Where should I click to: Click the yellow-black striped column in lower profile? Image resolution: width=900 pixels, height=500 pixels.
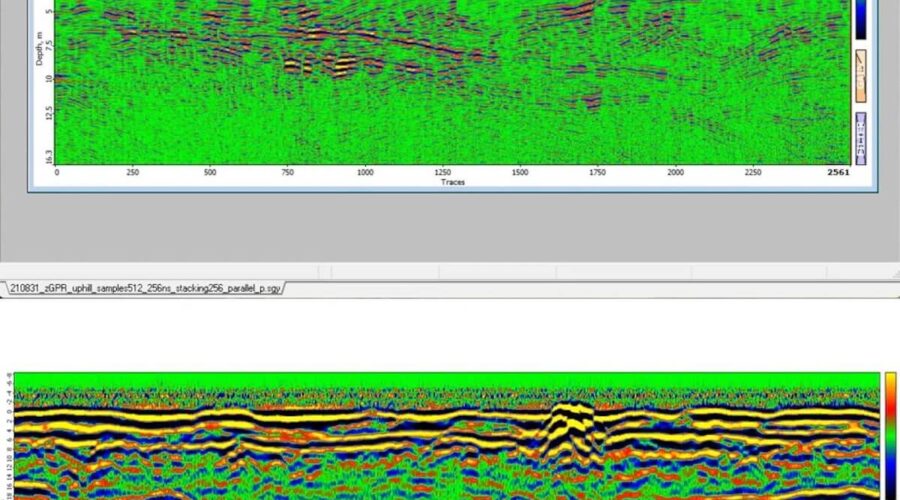(572, 432)
